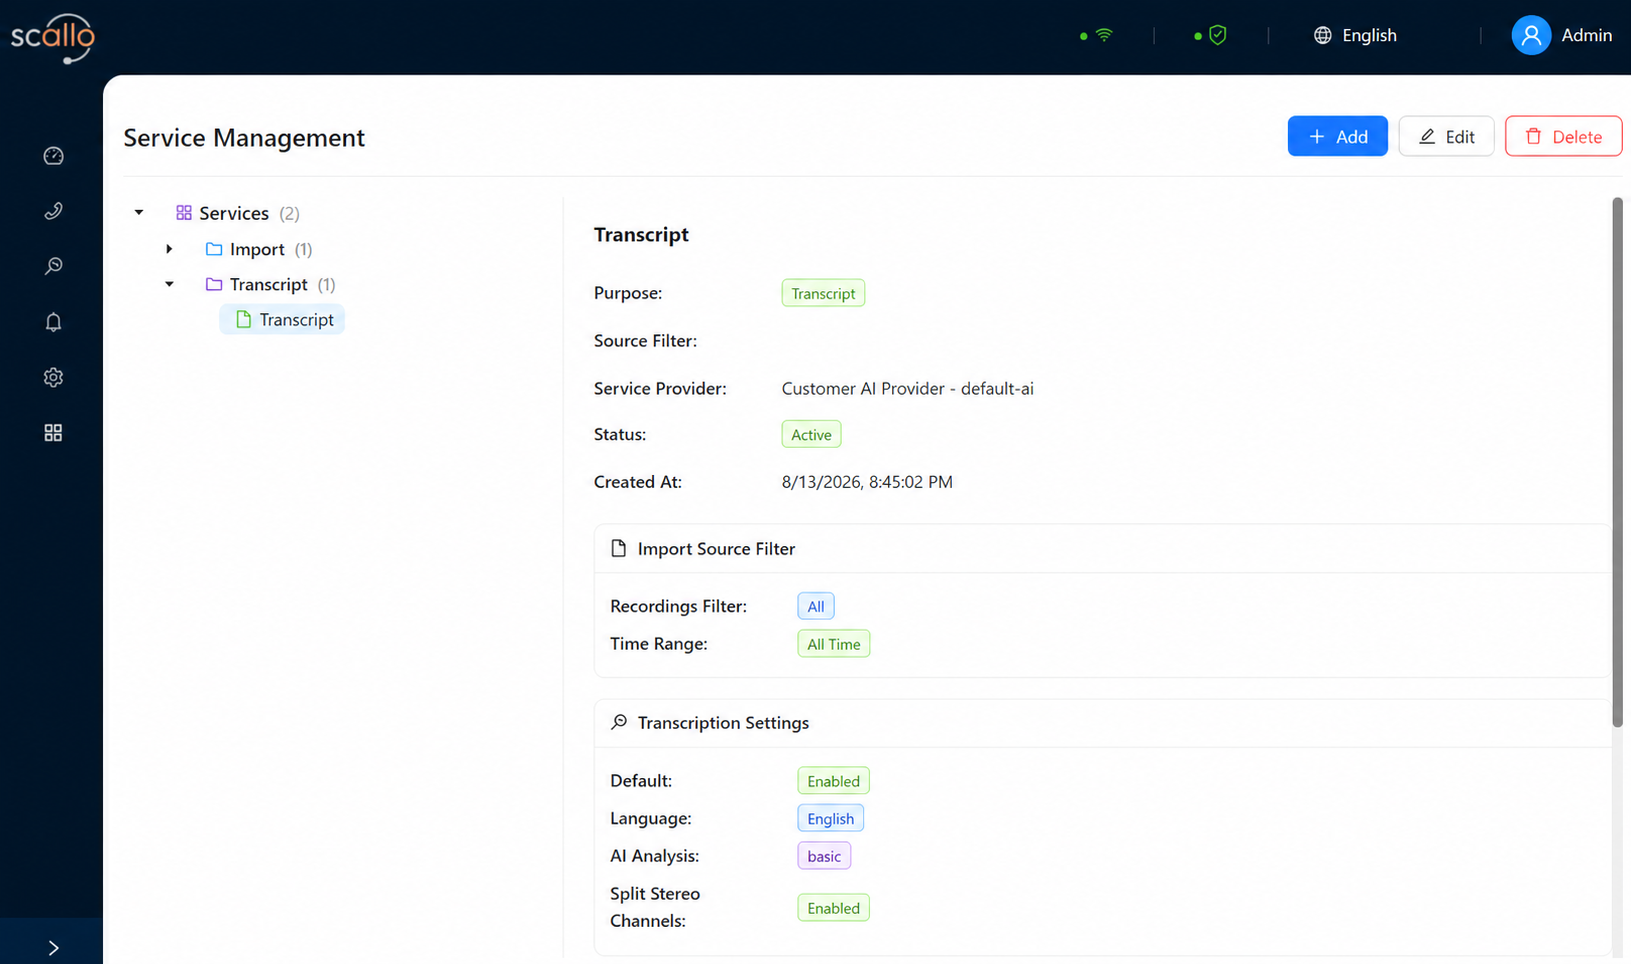Click the globe language icon
Screen dimensions: 1631x964
(1322, 35)
